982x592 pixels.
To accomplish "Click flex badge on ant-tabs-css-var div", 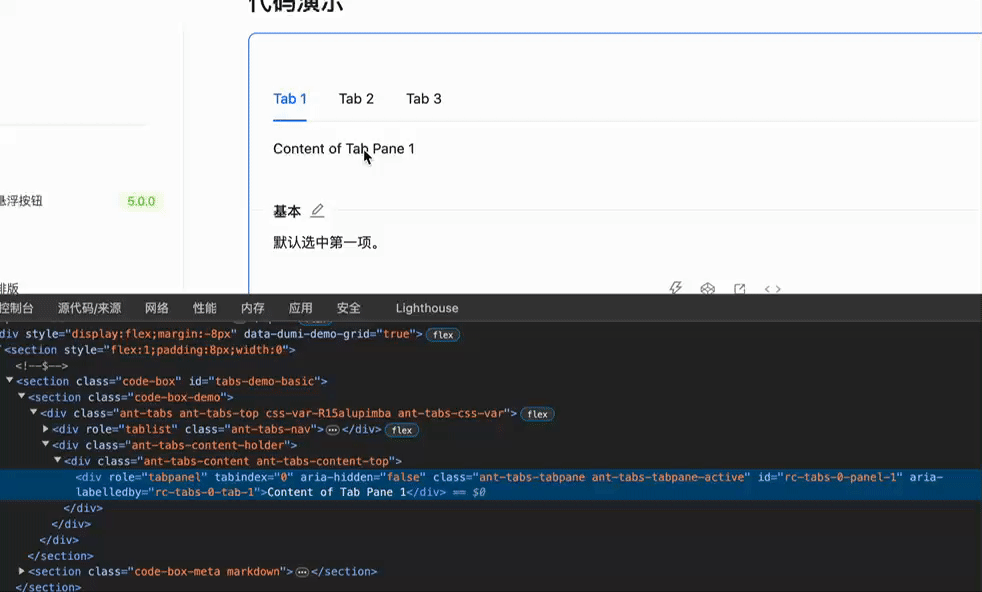I will point(537,414).
